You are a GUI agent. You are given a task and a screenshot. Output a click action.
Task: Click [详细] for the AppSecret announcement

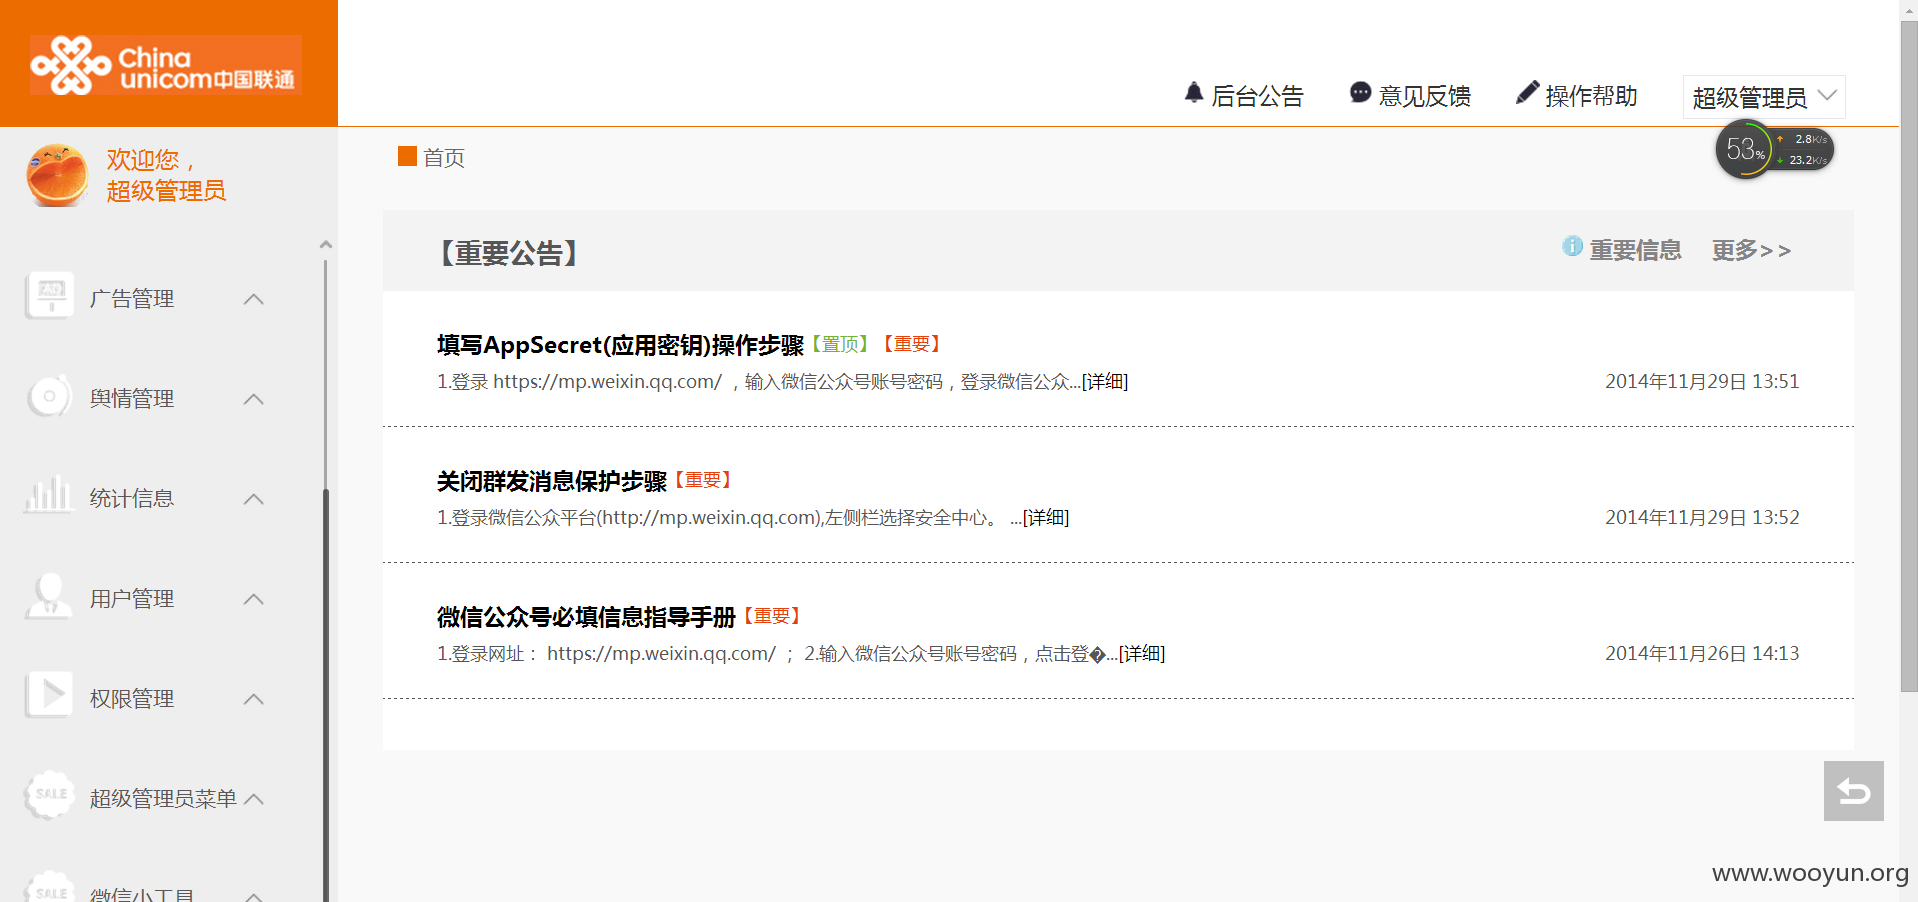(x=1105, y=381)
